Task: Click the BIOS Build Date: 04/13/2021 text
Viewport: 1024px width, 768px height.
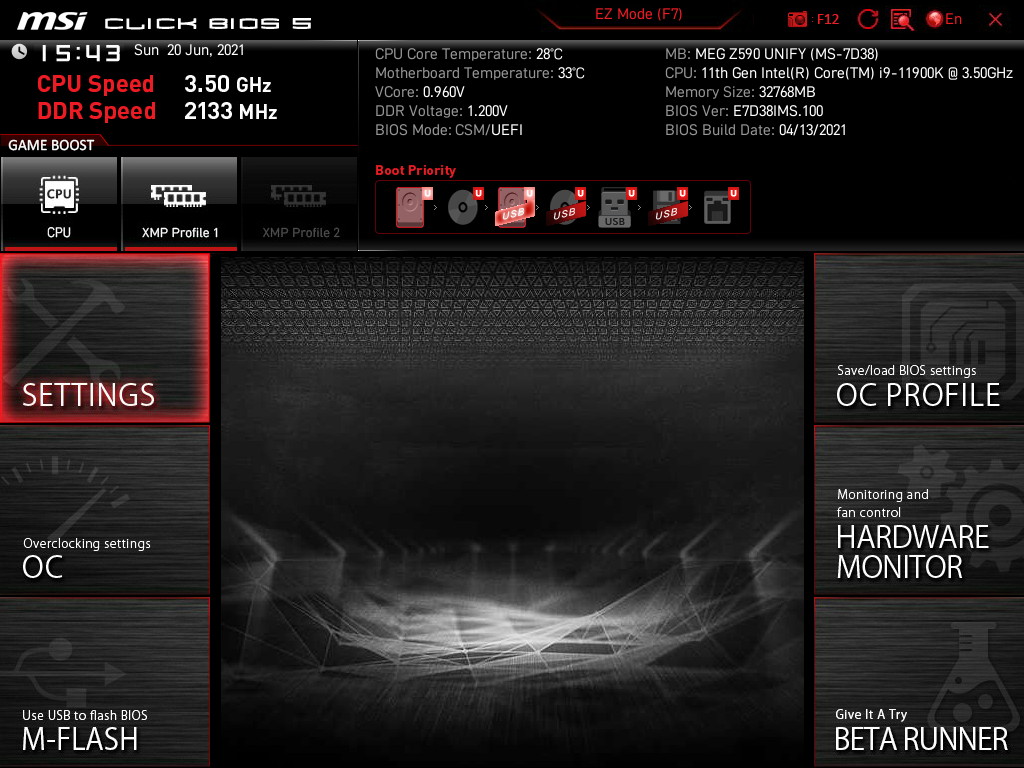Action: point(756,130)
